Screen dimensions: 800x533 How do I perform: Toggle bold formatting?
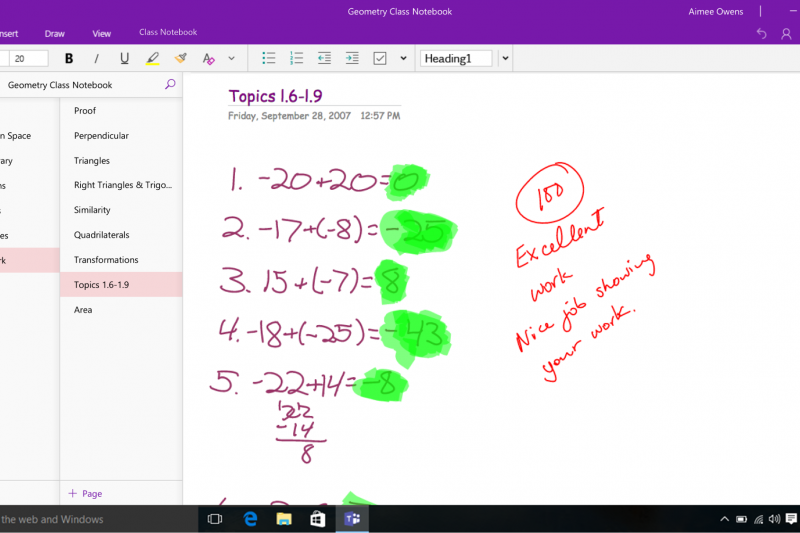pyautogui.click(x=69, y=59)
